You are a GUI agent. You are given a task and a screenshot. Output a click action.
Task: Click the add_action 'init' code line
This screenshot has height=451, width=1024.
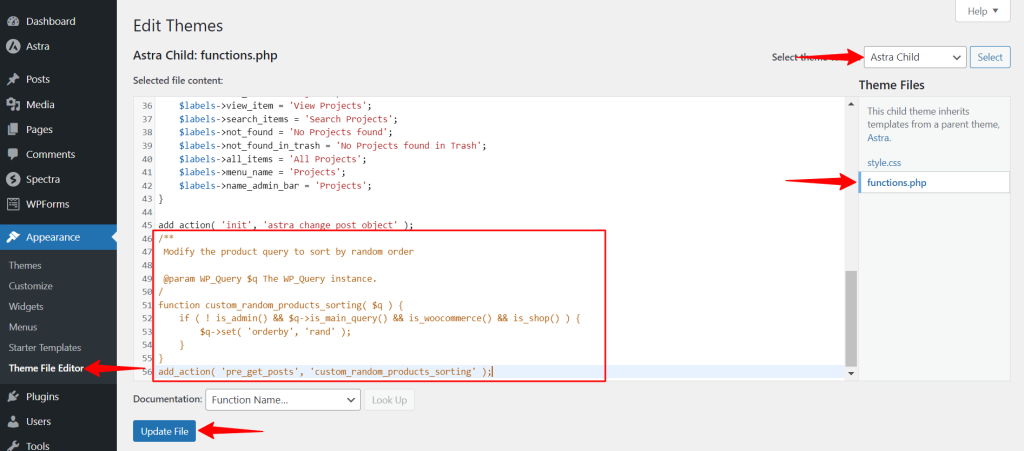(x=286, y=225)
